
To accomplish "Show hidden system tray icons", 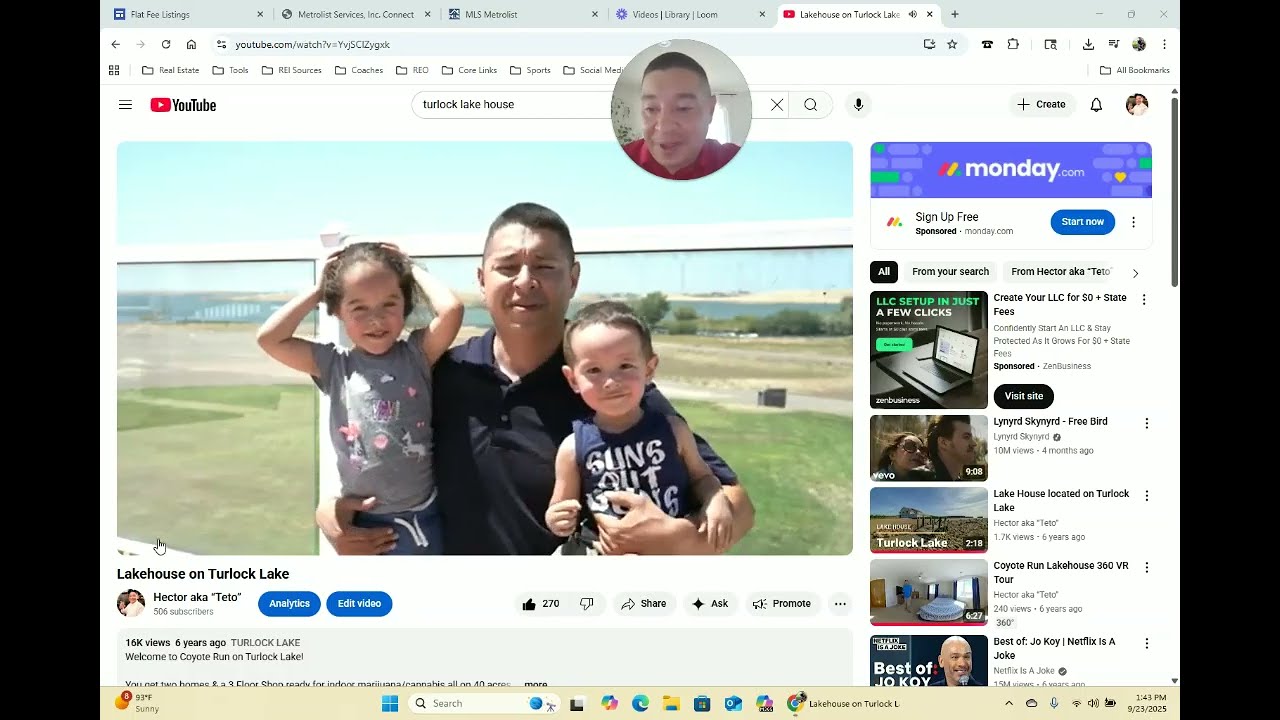I will pos(1008,703).
